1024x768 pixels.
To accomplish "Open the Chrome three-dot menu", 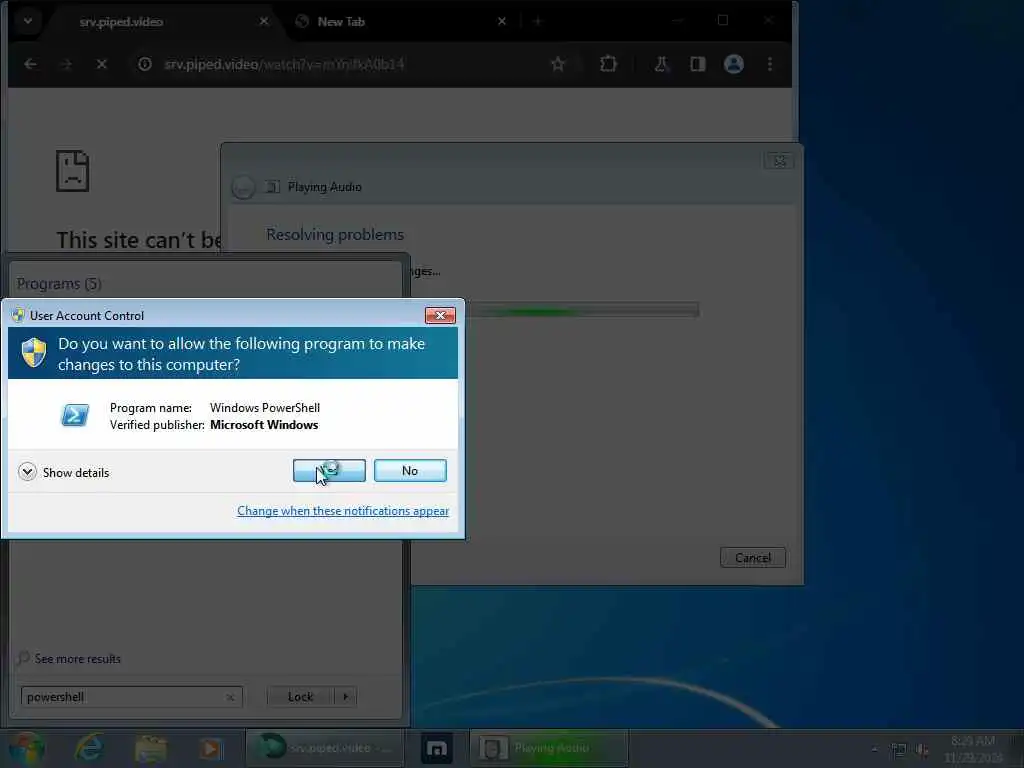I will click(x=770, y=64).
